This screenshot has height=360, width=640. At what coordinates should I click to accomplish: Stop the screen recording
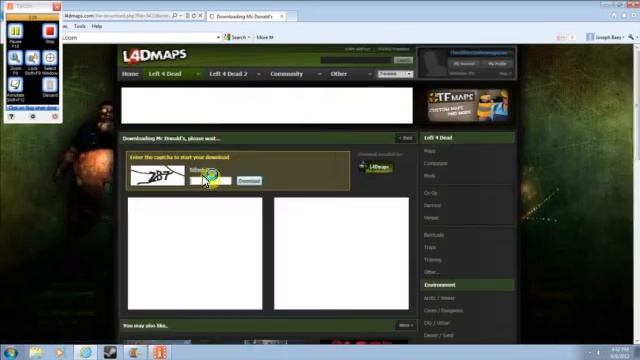pos(50,31)
